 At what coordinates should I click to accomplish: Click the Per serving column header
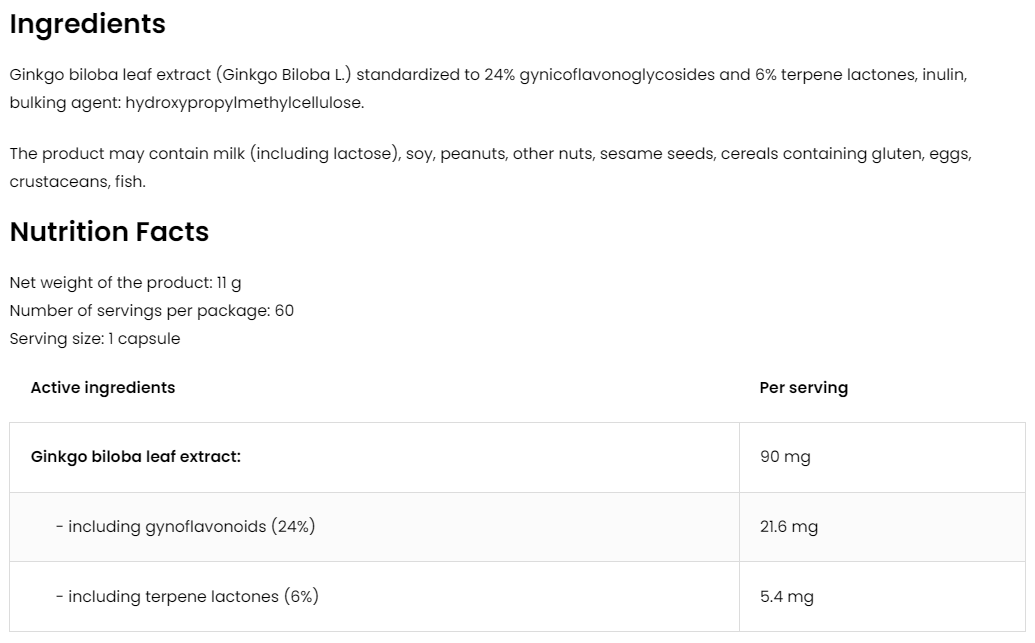(803, 387)
